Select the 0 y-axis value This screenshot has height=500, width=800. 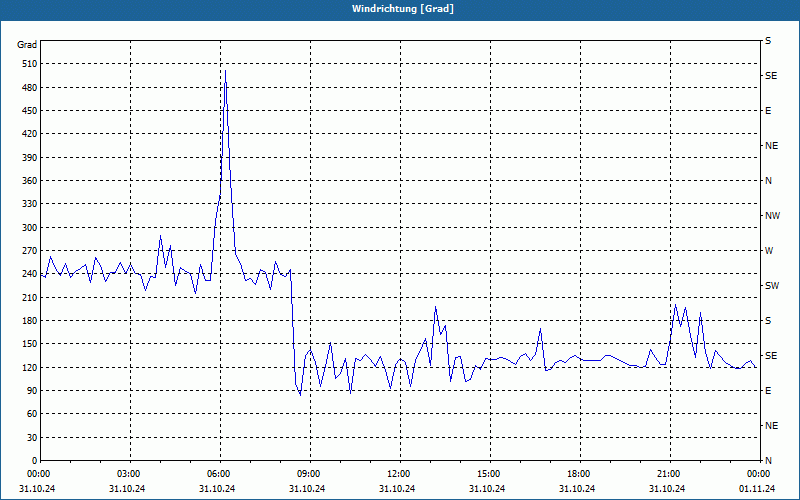click(35, 461)
